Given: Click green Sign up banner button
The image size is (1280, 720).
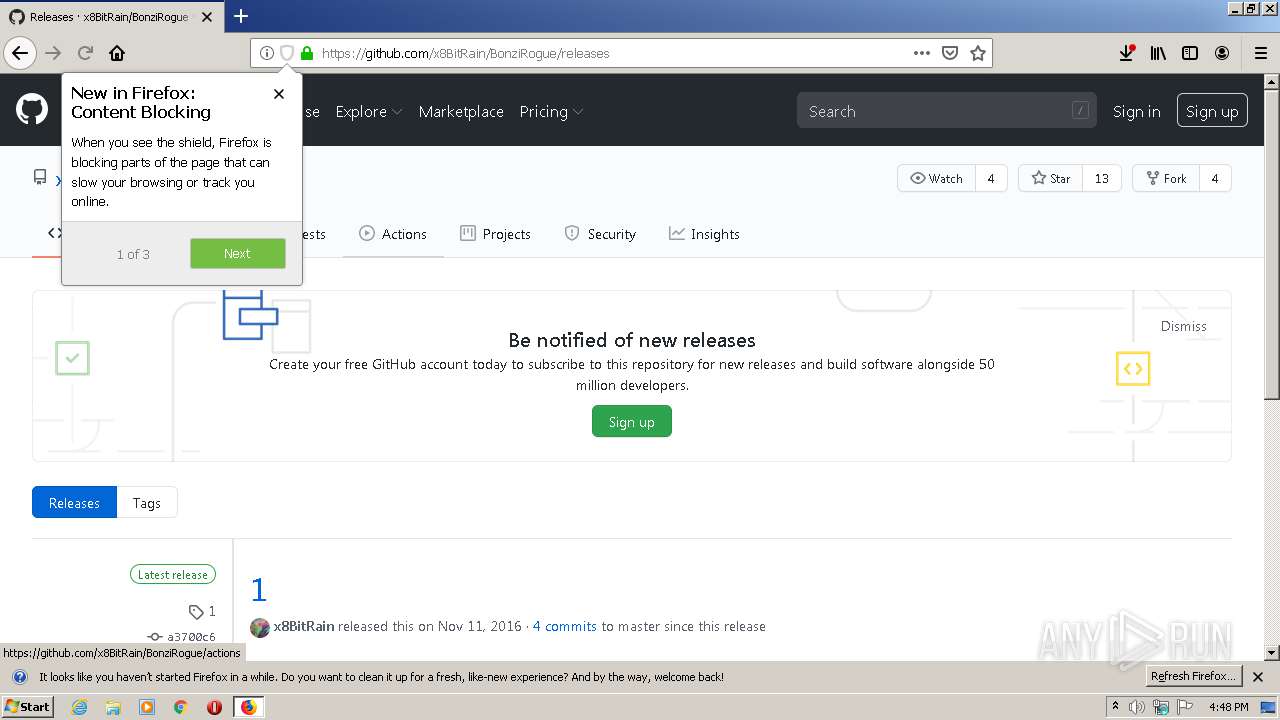Looking at the screenshot, I should point(632,422).
